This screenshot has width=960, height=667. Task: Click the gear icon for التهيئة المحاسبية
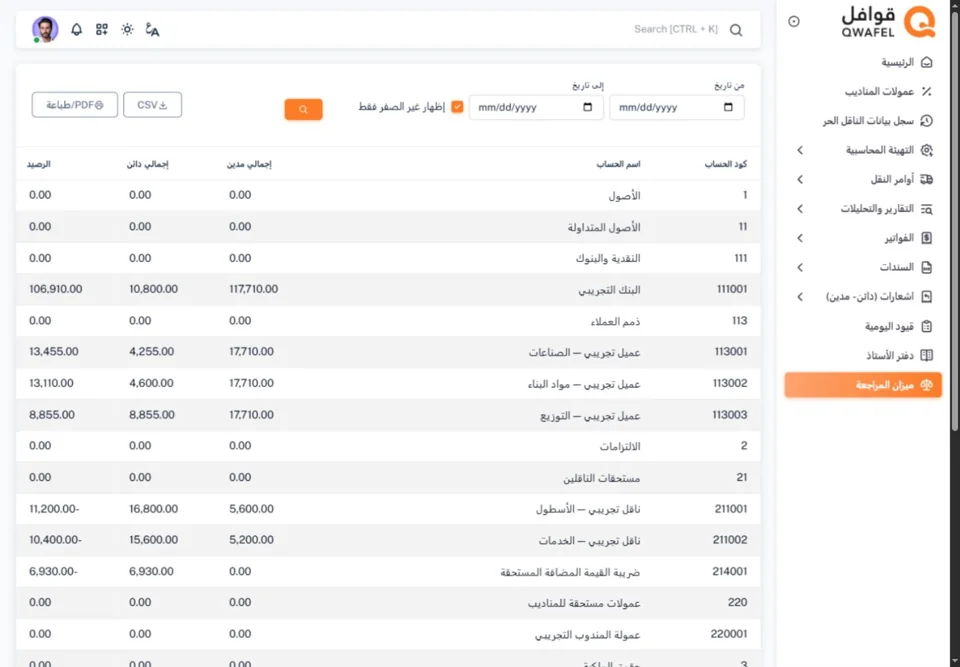(926, 150)
